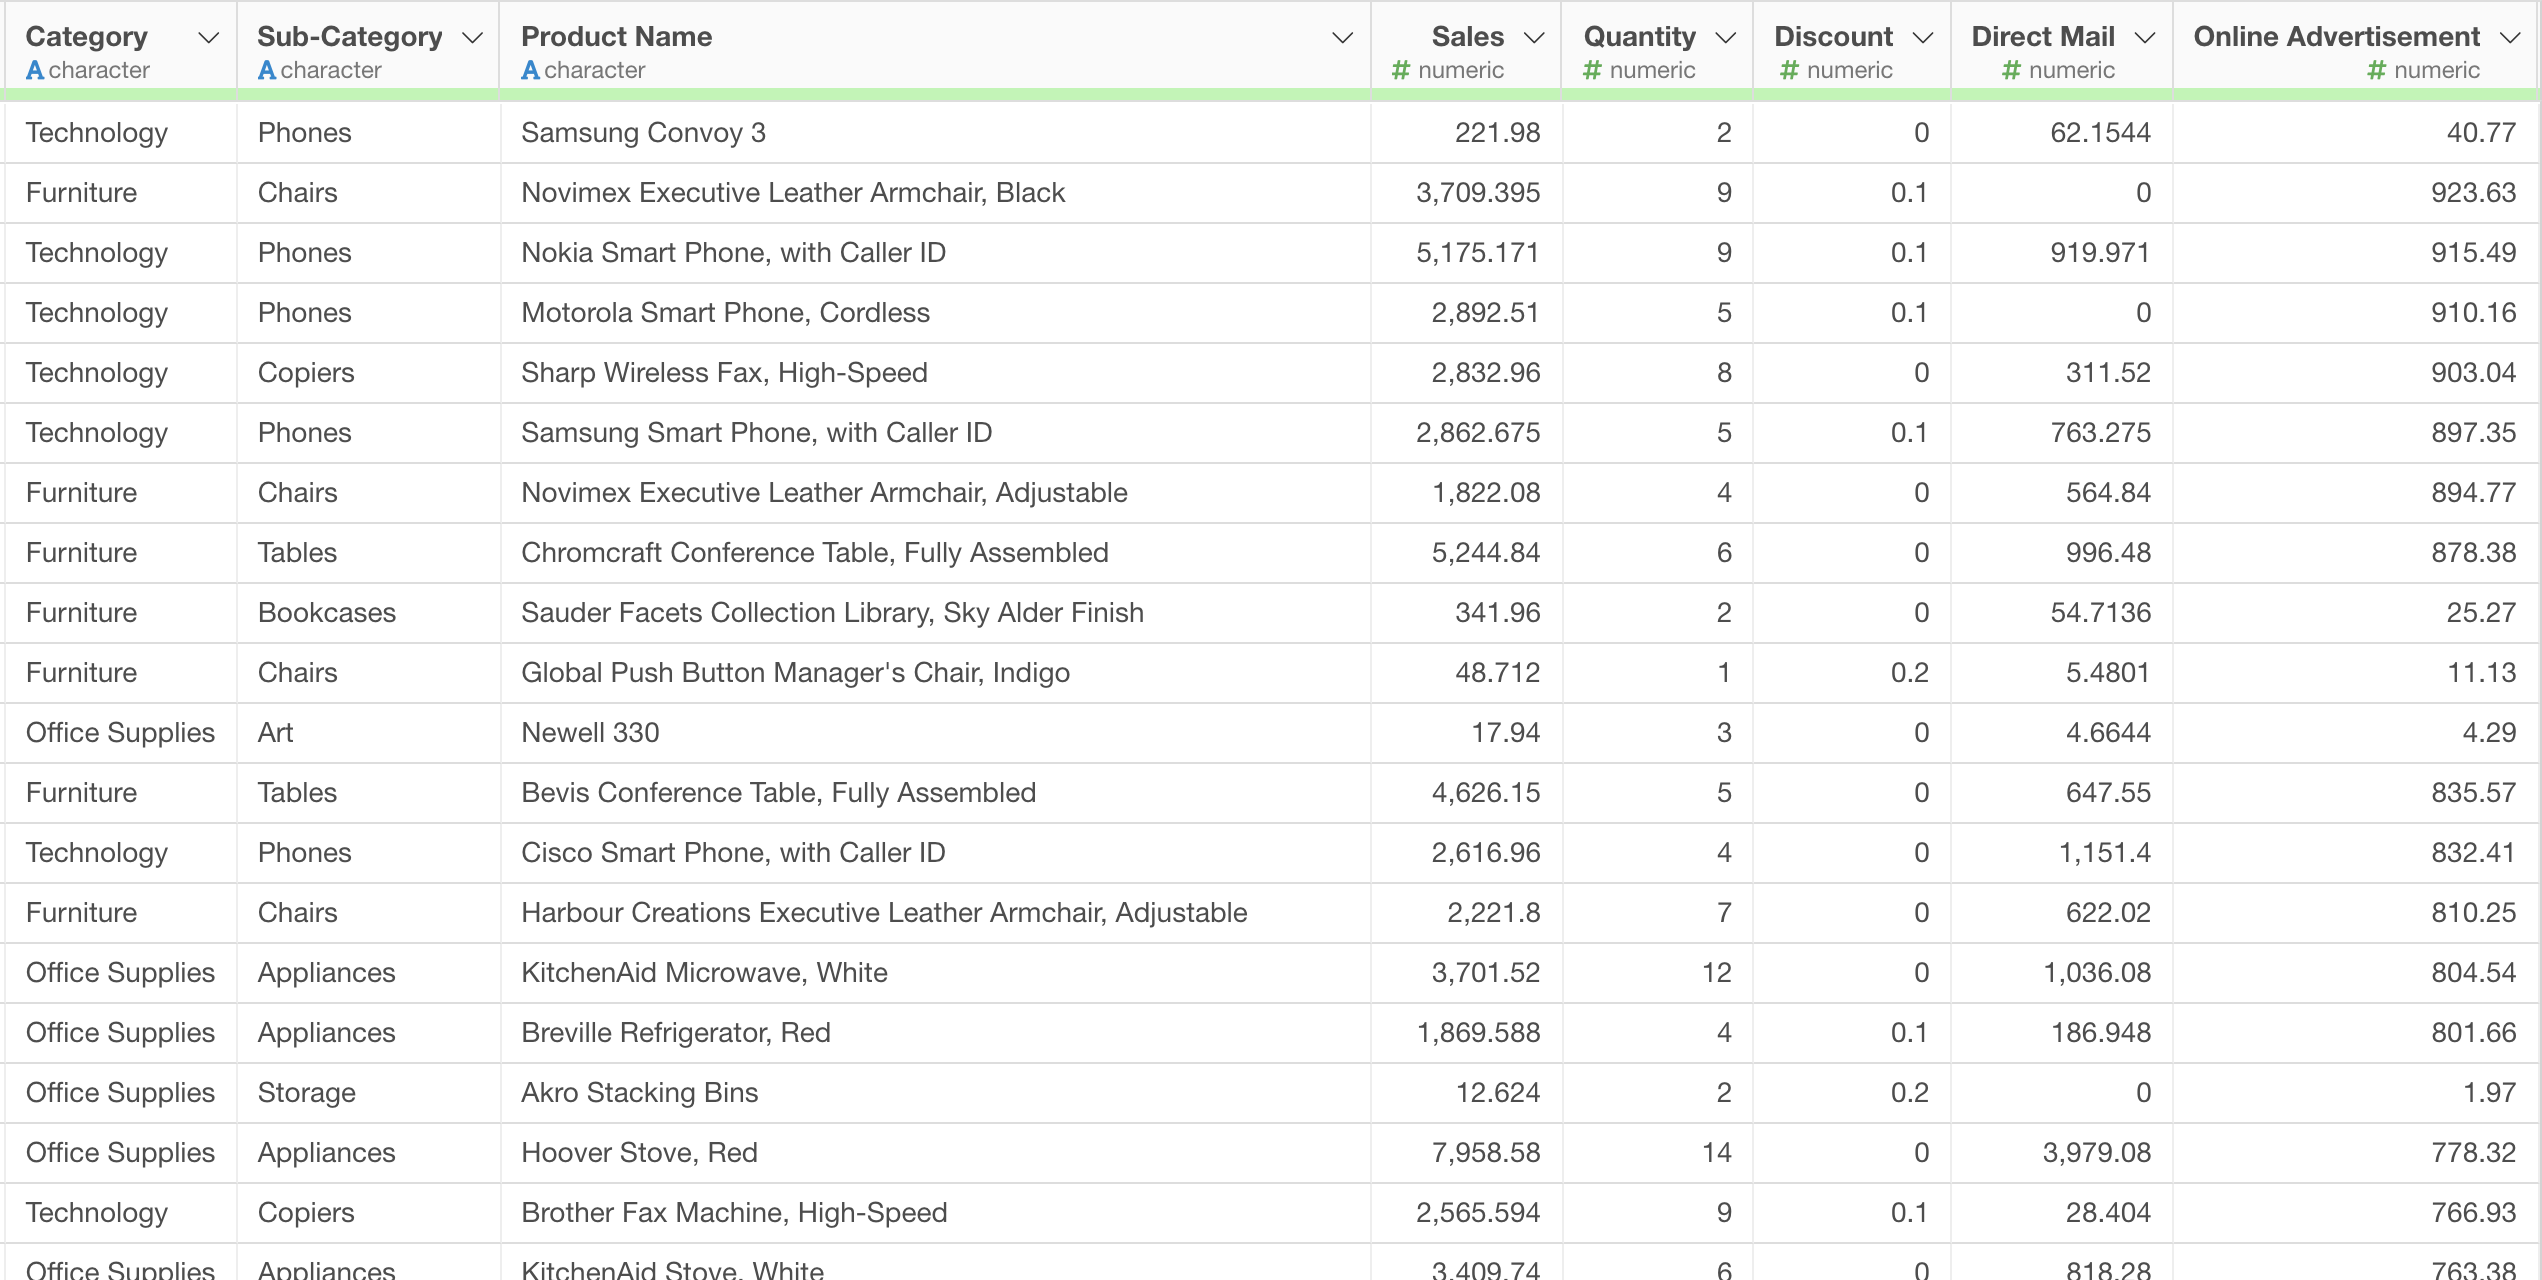The height and width of the screenshot is (1280, 2542).
Task: Select the Online Advertisement column header title
Action: click(x=2337, y=37)
